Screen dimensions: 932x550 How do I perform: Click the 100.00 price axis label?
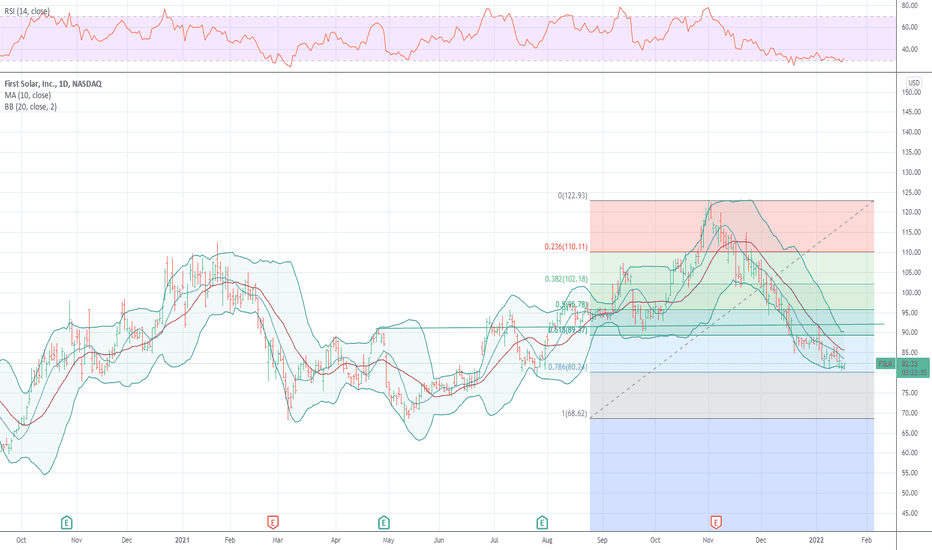tap(911, 293)
